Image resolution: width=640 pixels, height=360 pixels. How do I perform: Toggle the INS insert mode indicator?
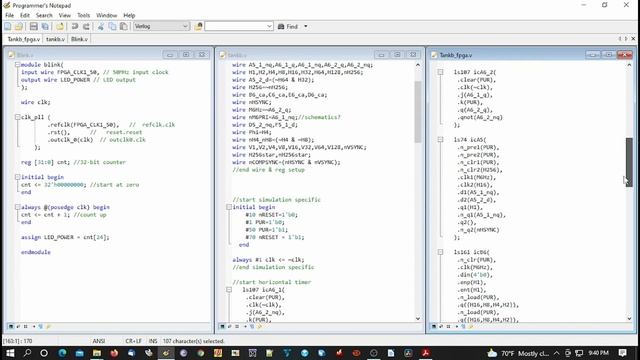tap(153, 341)
